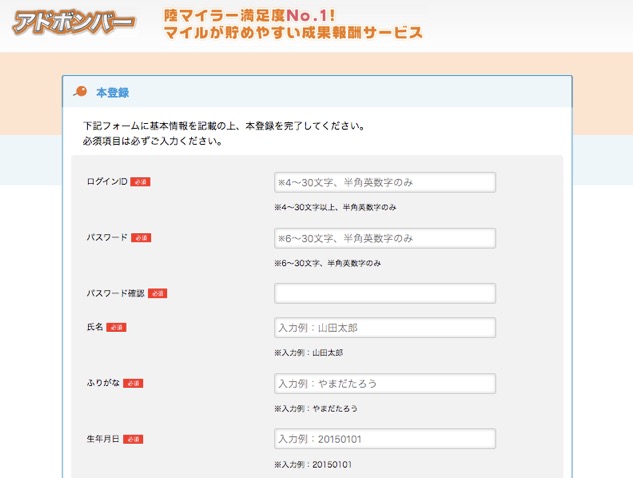Focus the ログインID input field
Screen dimensions: 633x478
(385, 183)
